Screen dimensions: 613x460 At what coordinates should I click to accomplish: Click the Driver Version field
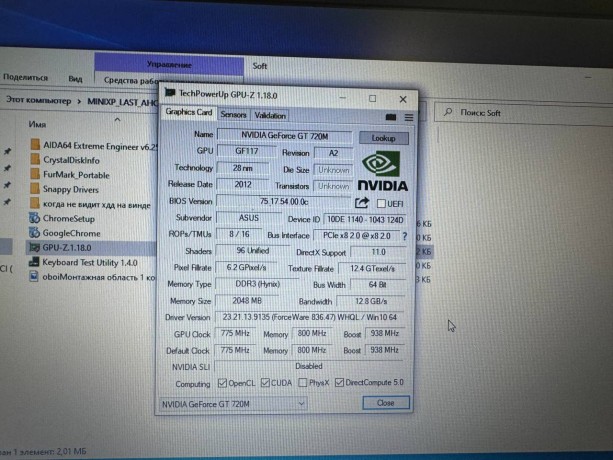pos(310,317)
